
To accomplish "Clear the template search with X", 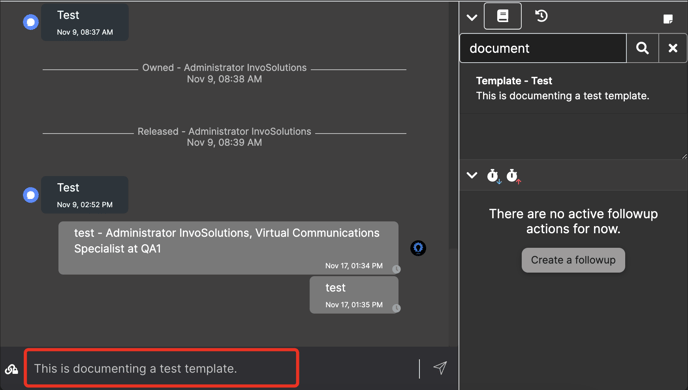I will click(673, 48).
